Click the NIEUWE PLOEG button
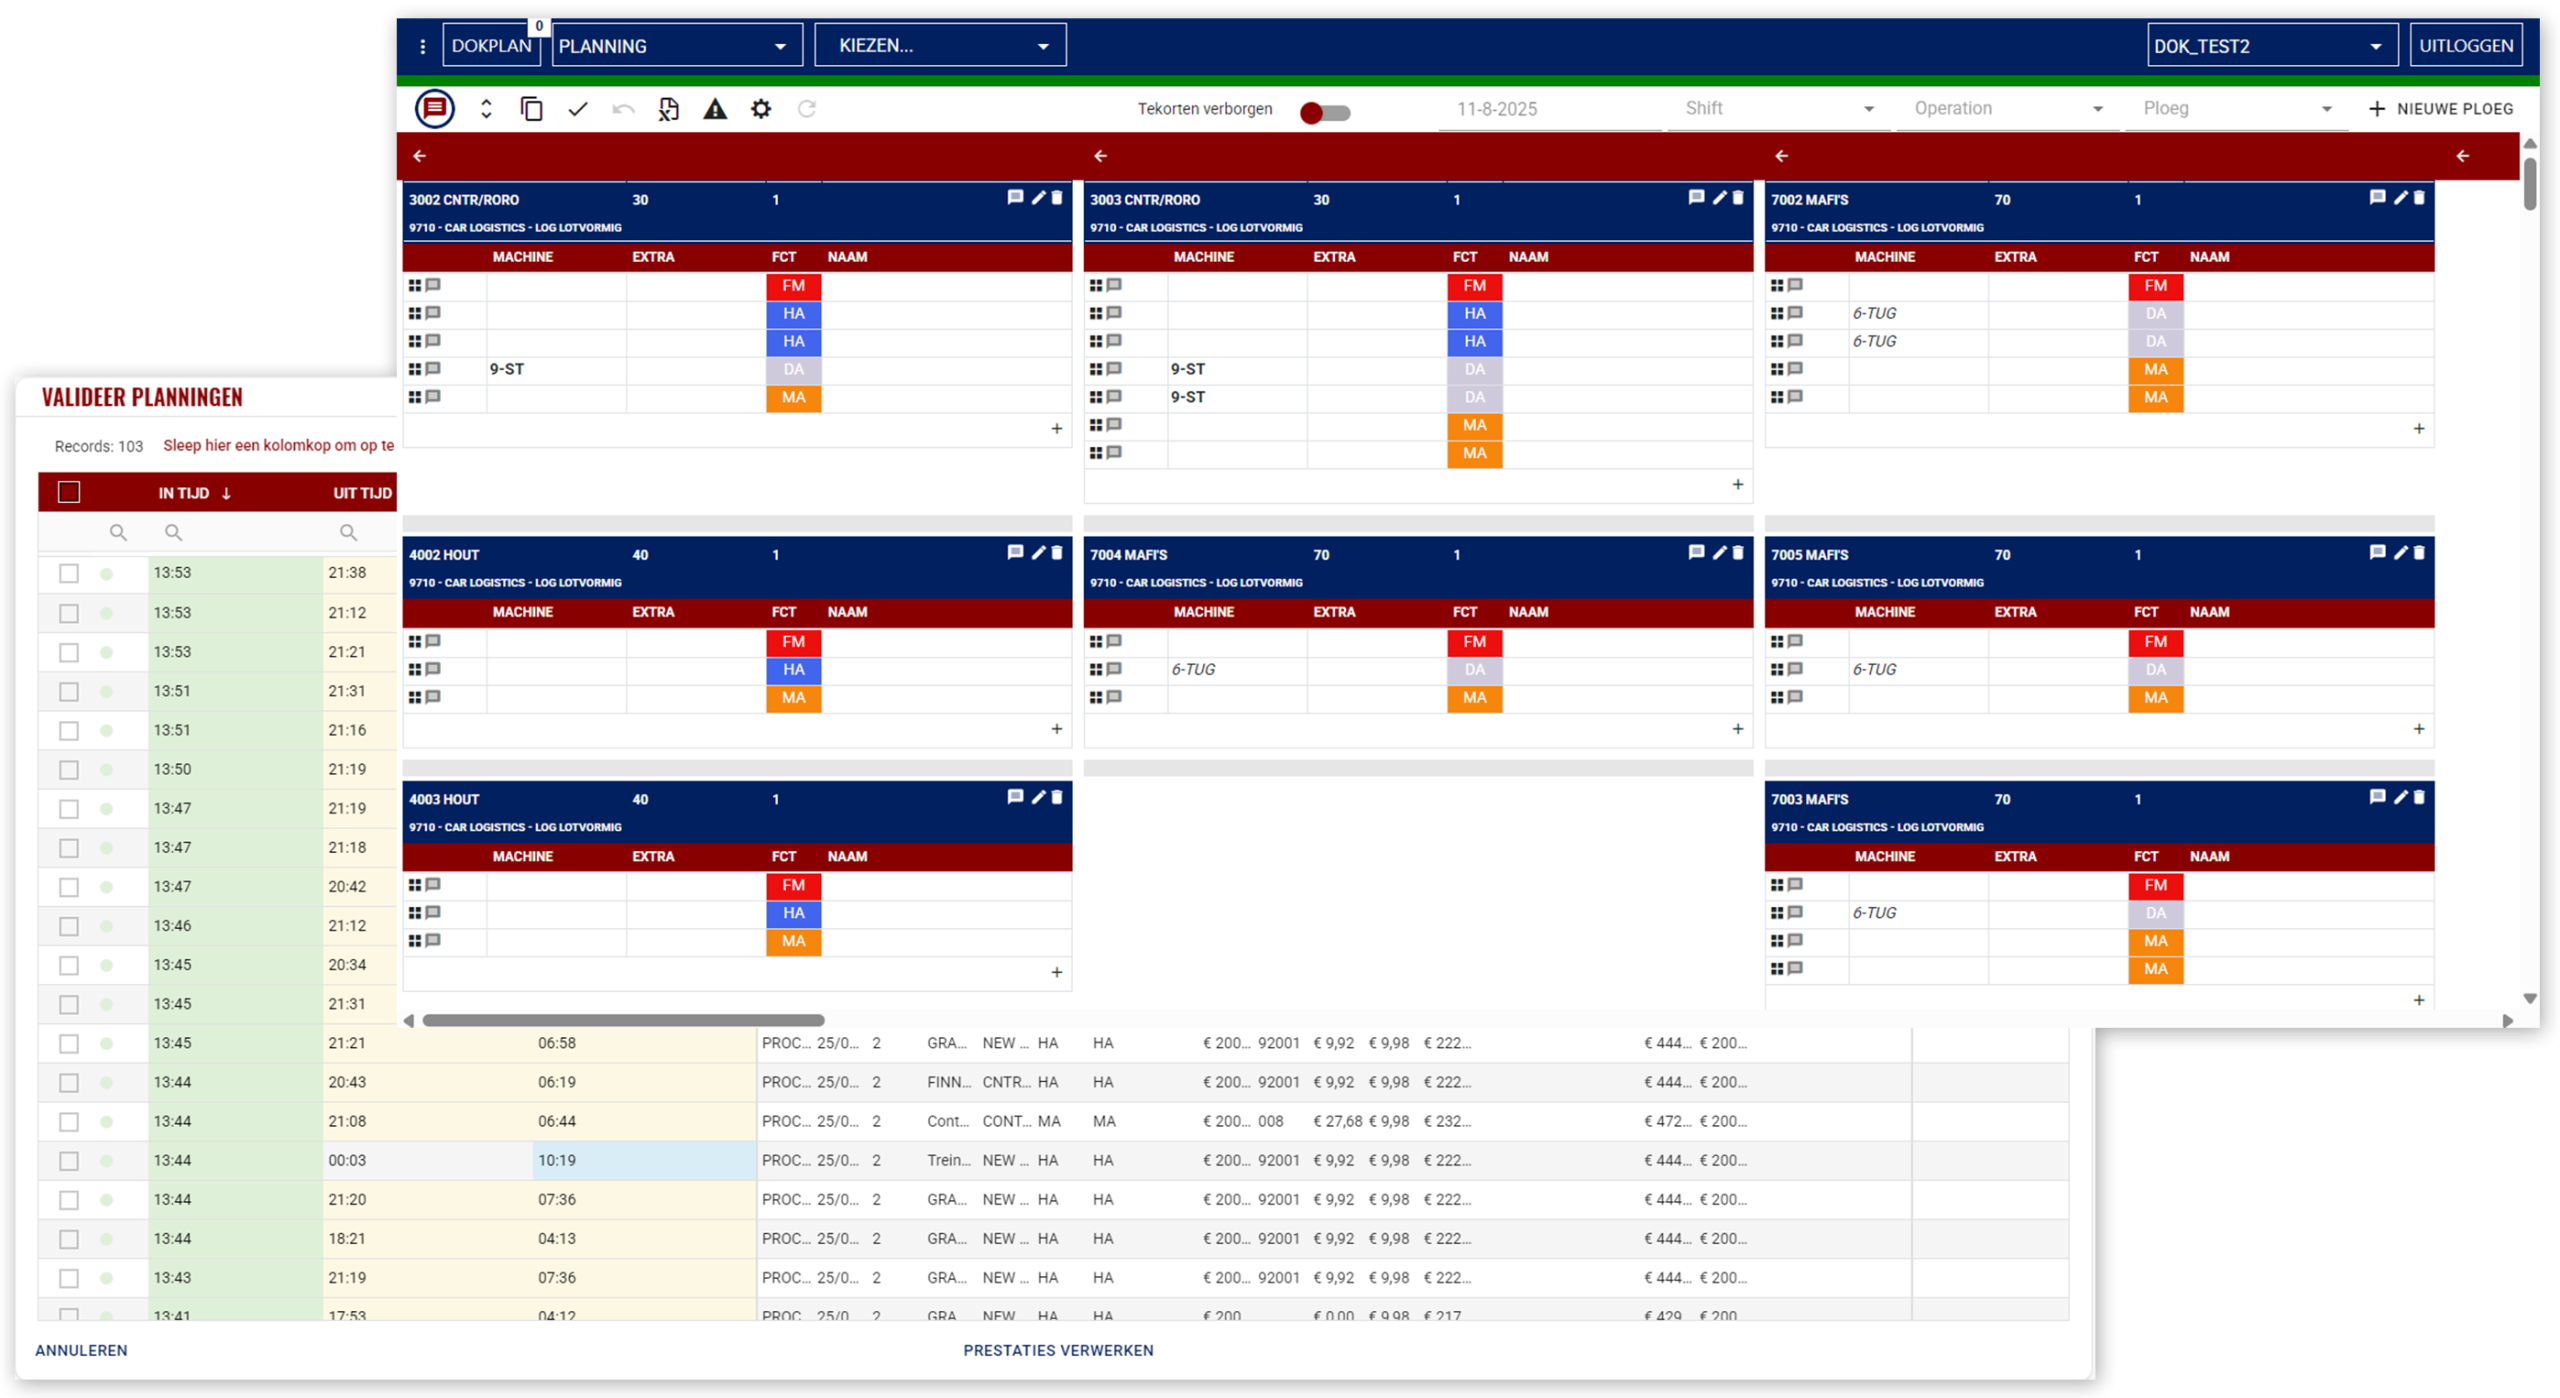The height and width of the screenshot is (1398, 2560). coord(2441,109)
